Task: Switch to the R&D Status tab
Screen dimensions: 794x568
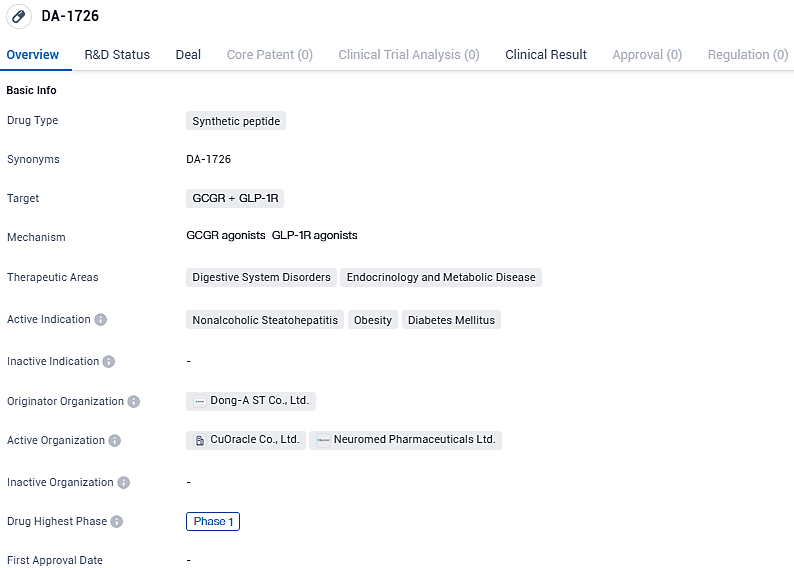Action: tap(117, 55)
